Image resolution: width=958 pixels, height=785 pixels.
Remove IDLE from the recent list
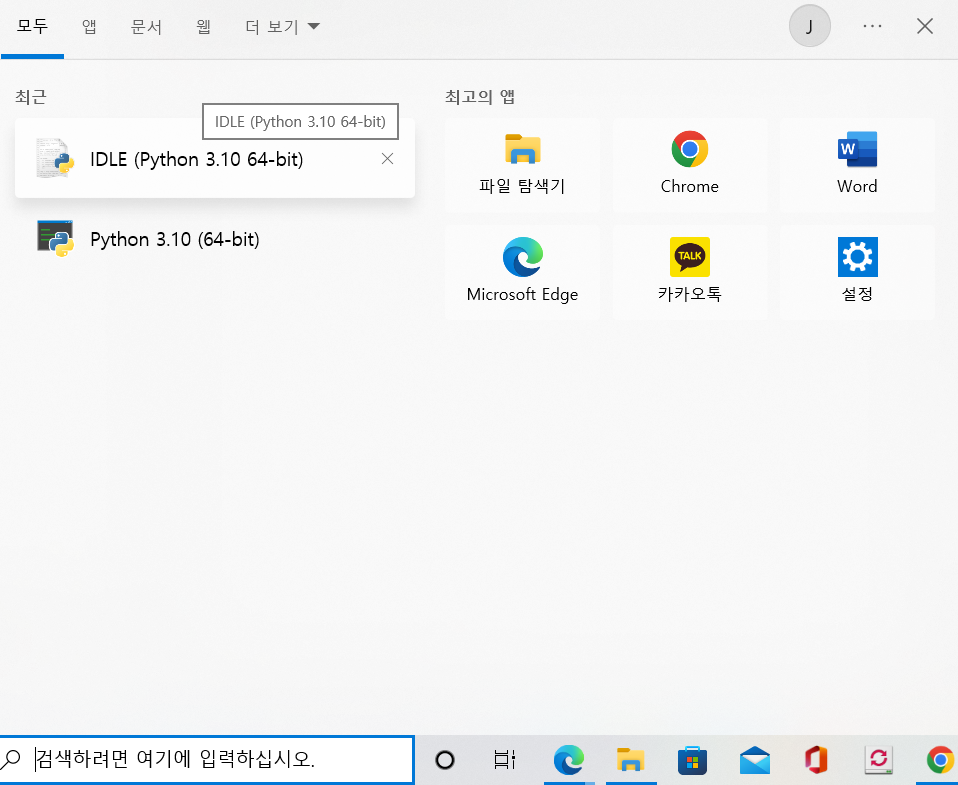pos(387,159)
